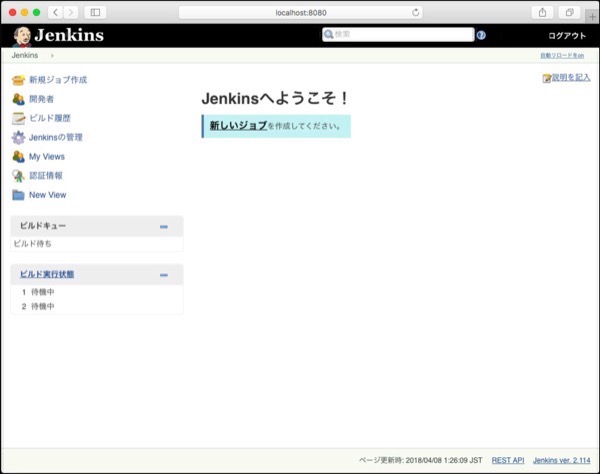Open the REST API link
This screenshot has height=474, width=600.
508,460
